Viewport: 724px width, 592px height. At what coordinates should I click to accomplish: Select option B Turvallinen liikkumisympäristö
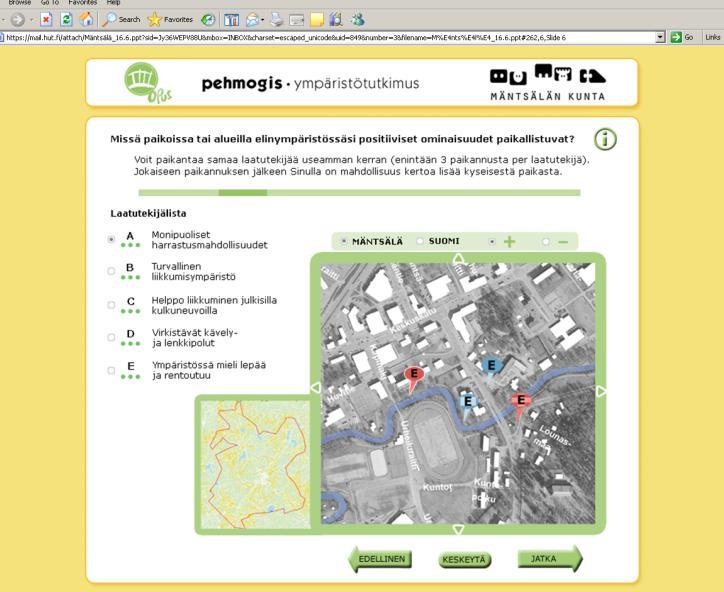pos(111,271)
